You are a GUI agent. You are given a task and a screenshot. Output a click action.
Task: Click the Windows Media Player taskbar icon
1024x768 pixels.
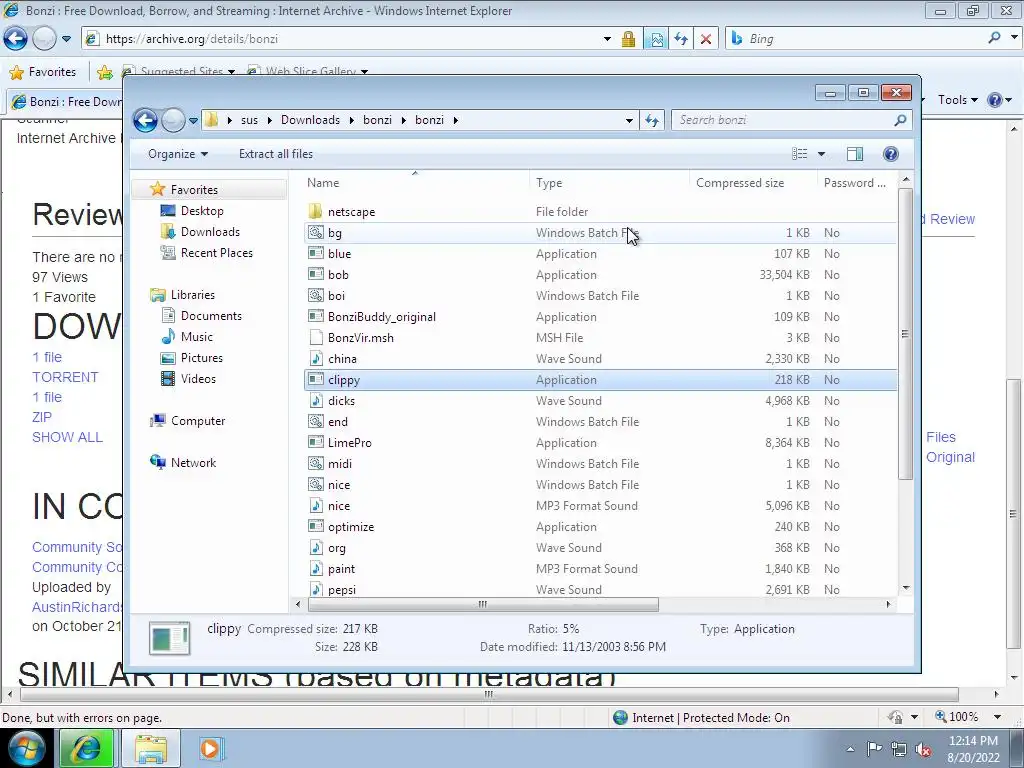pos(210,748)
